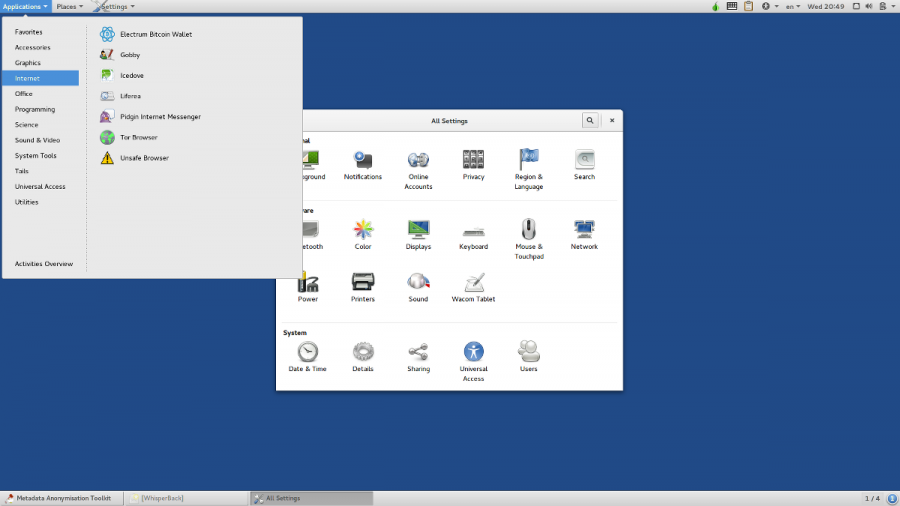This screenshot has height=506, width=900.
Task: Launch Tor Browser from Internet menu
Action: tap(138, 137)
